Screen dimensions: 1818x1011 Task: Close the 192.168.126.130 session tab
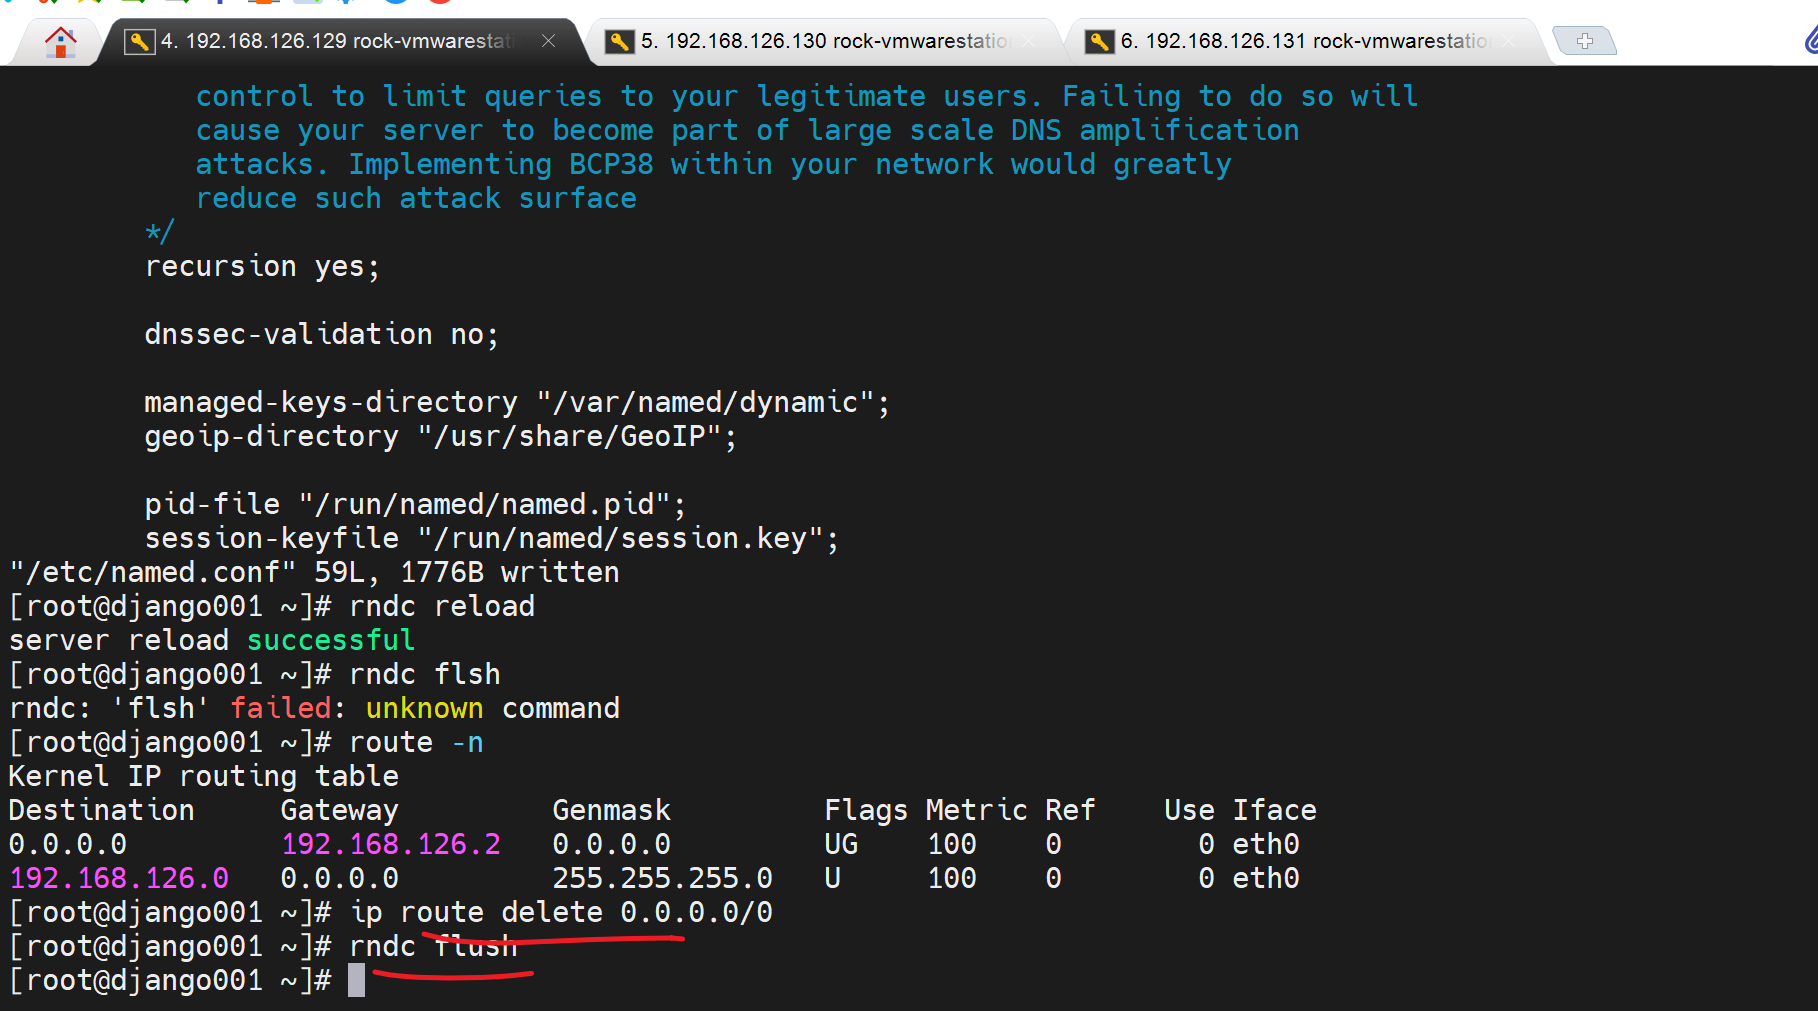(1029, 41)
